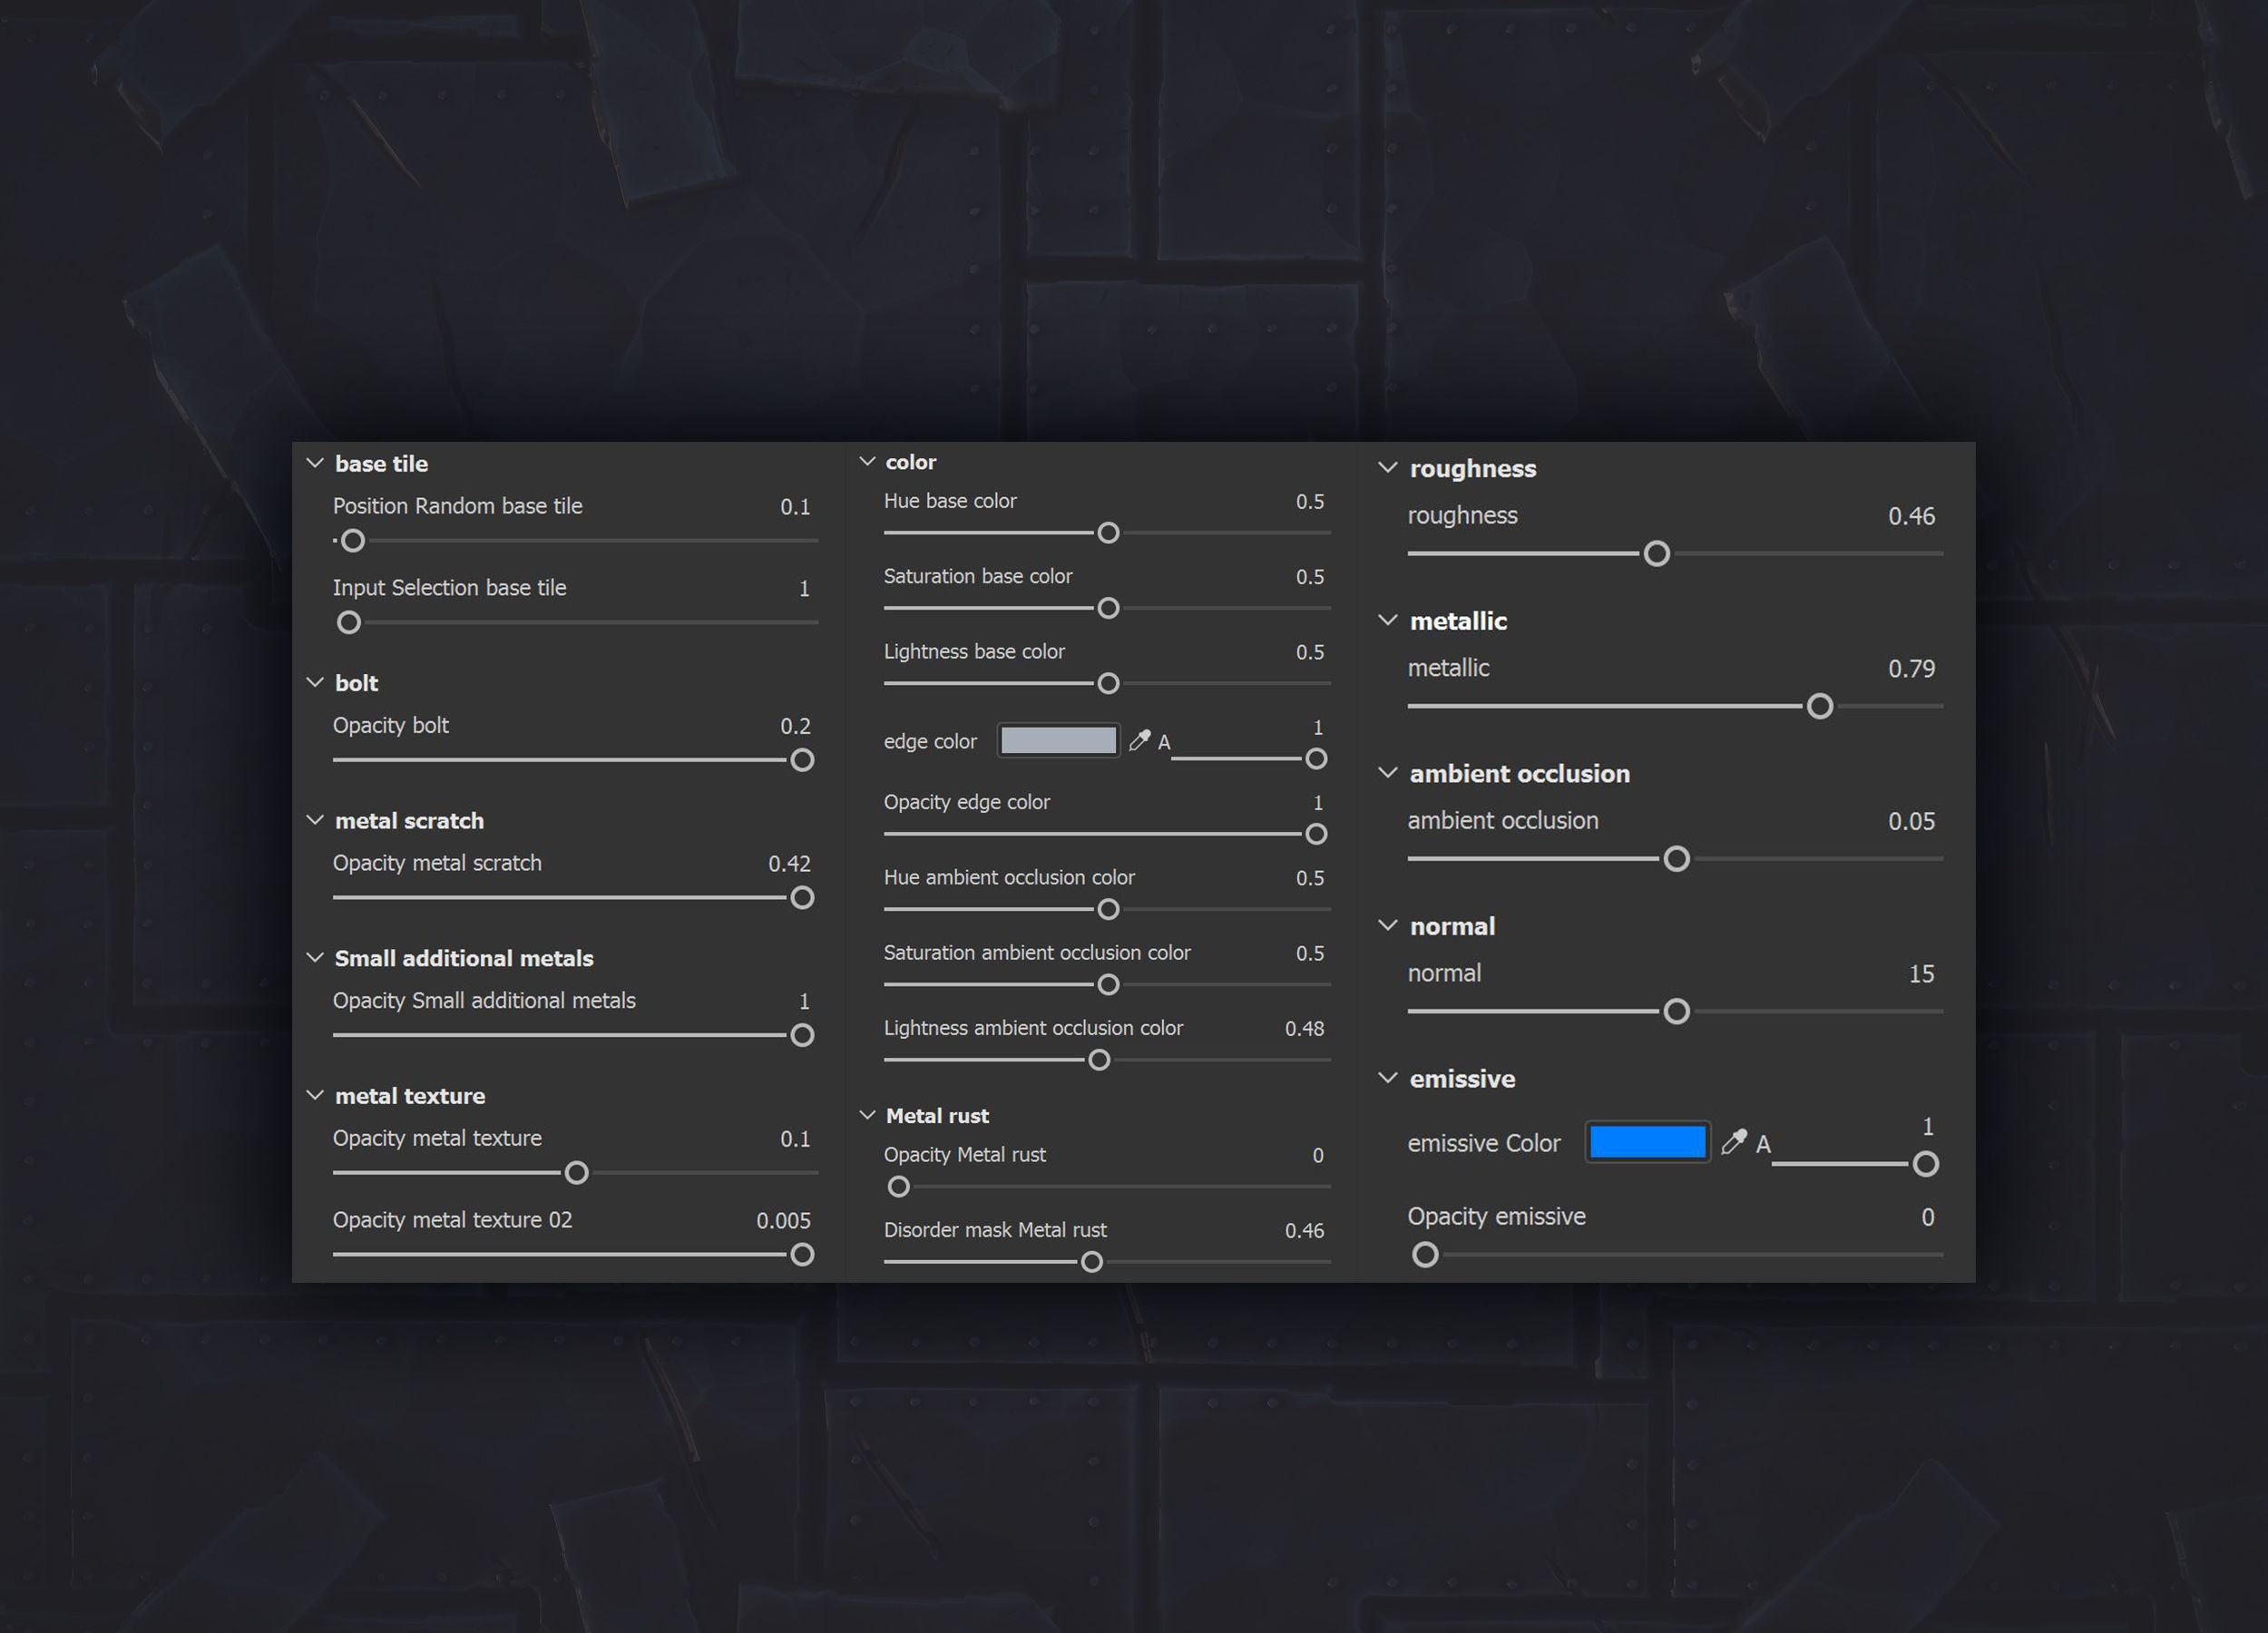
Task: Collapse the bolt section
Action: 315,682
